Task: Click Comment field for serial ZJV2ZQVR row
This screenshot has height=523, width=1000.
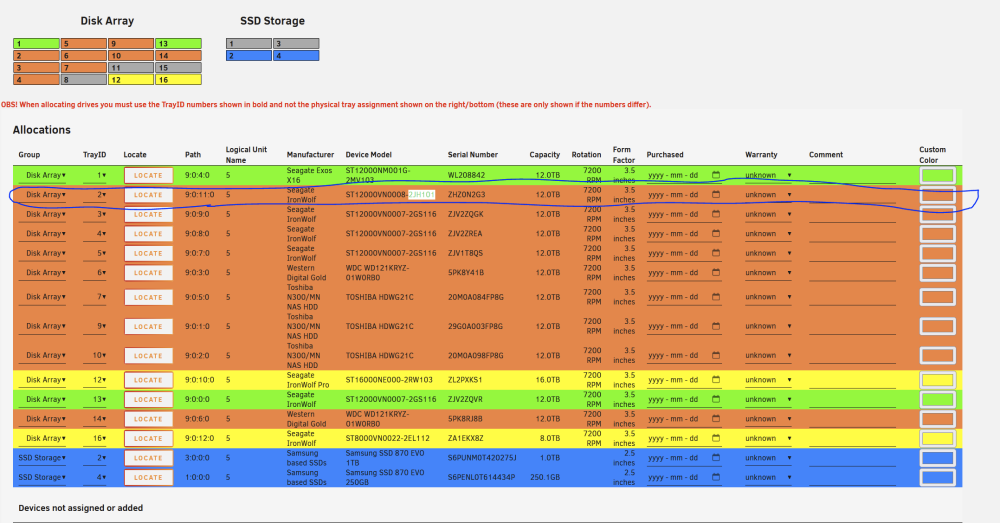Action: tap(852, 400)
